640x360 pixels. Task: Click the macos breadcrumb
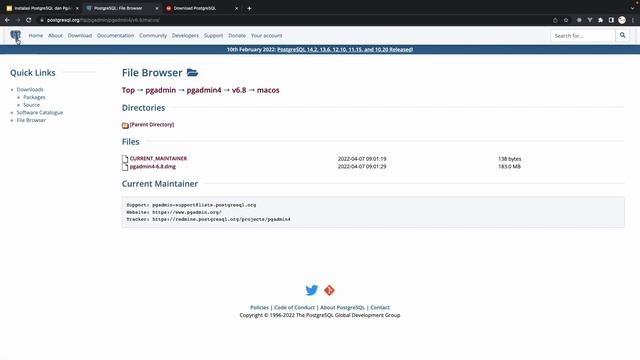(268, 90)
